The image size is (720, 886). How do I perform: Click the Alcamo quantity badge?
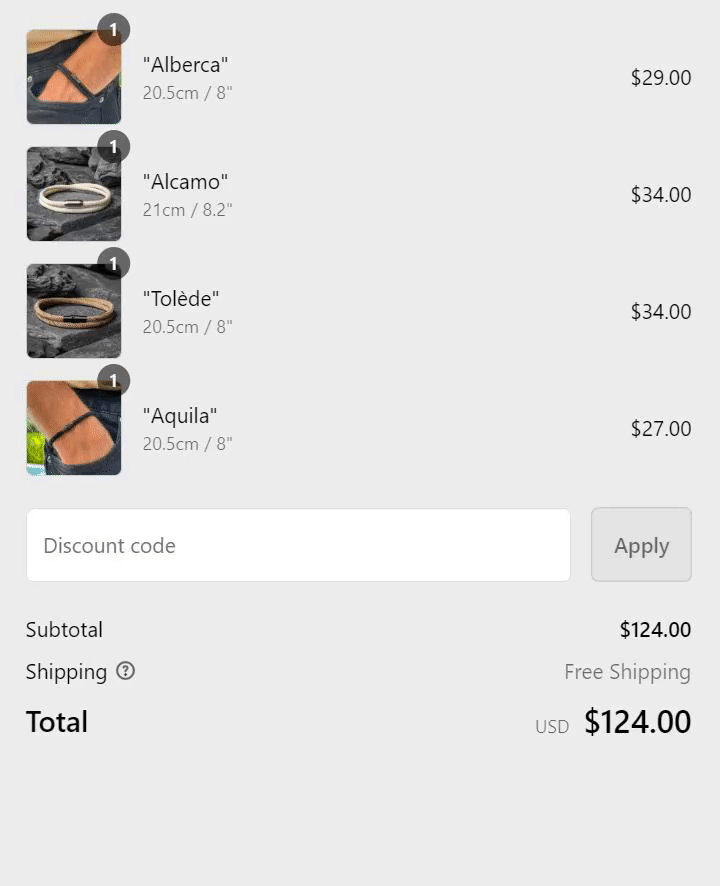pyautogui.click(x=114, y=147)
